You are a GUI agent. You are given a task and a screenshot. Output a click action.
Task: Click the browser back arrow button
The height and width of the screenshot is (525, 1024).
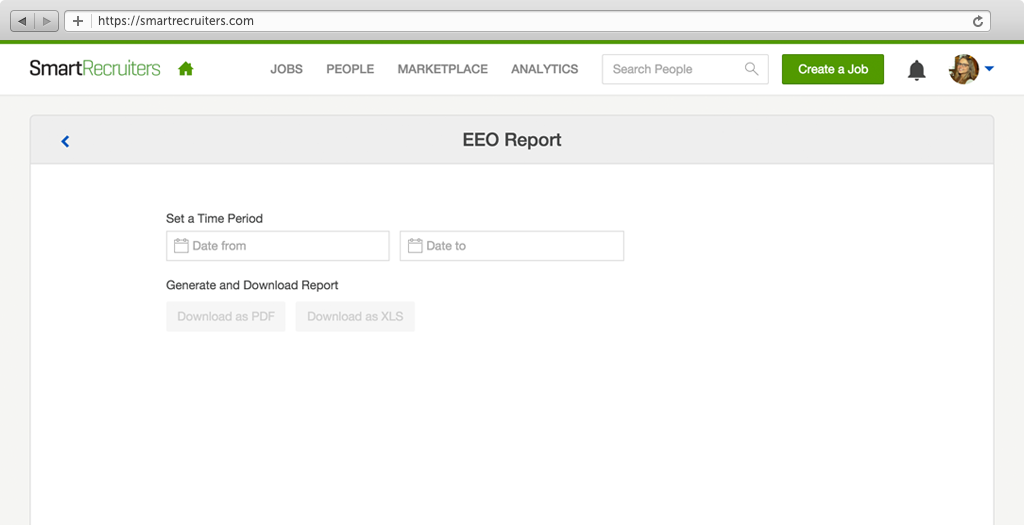coord(23,21)
